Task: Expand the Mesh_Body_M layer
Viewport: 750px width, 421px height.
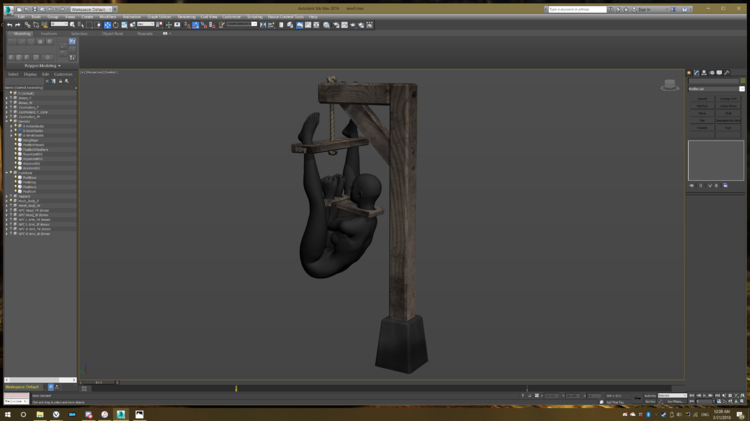Action: pyautogui.click(x=7, y=206)
